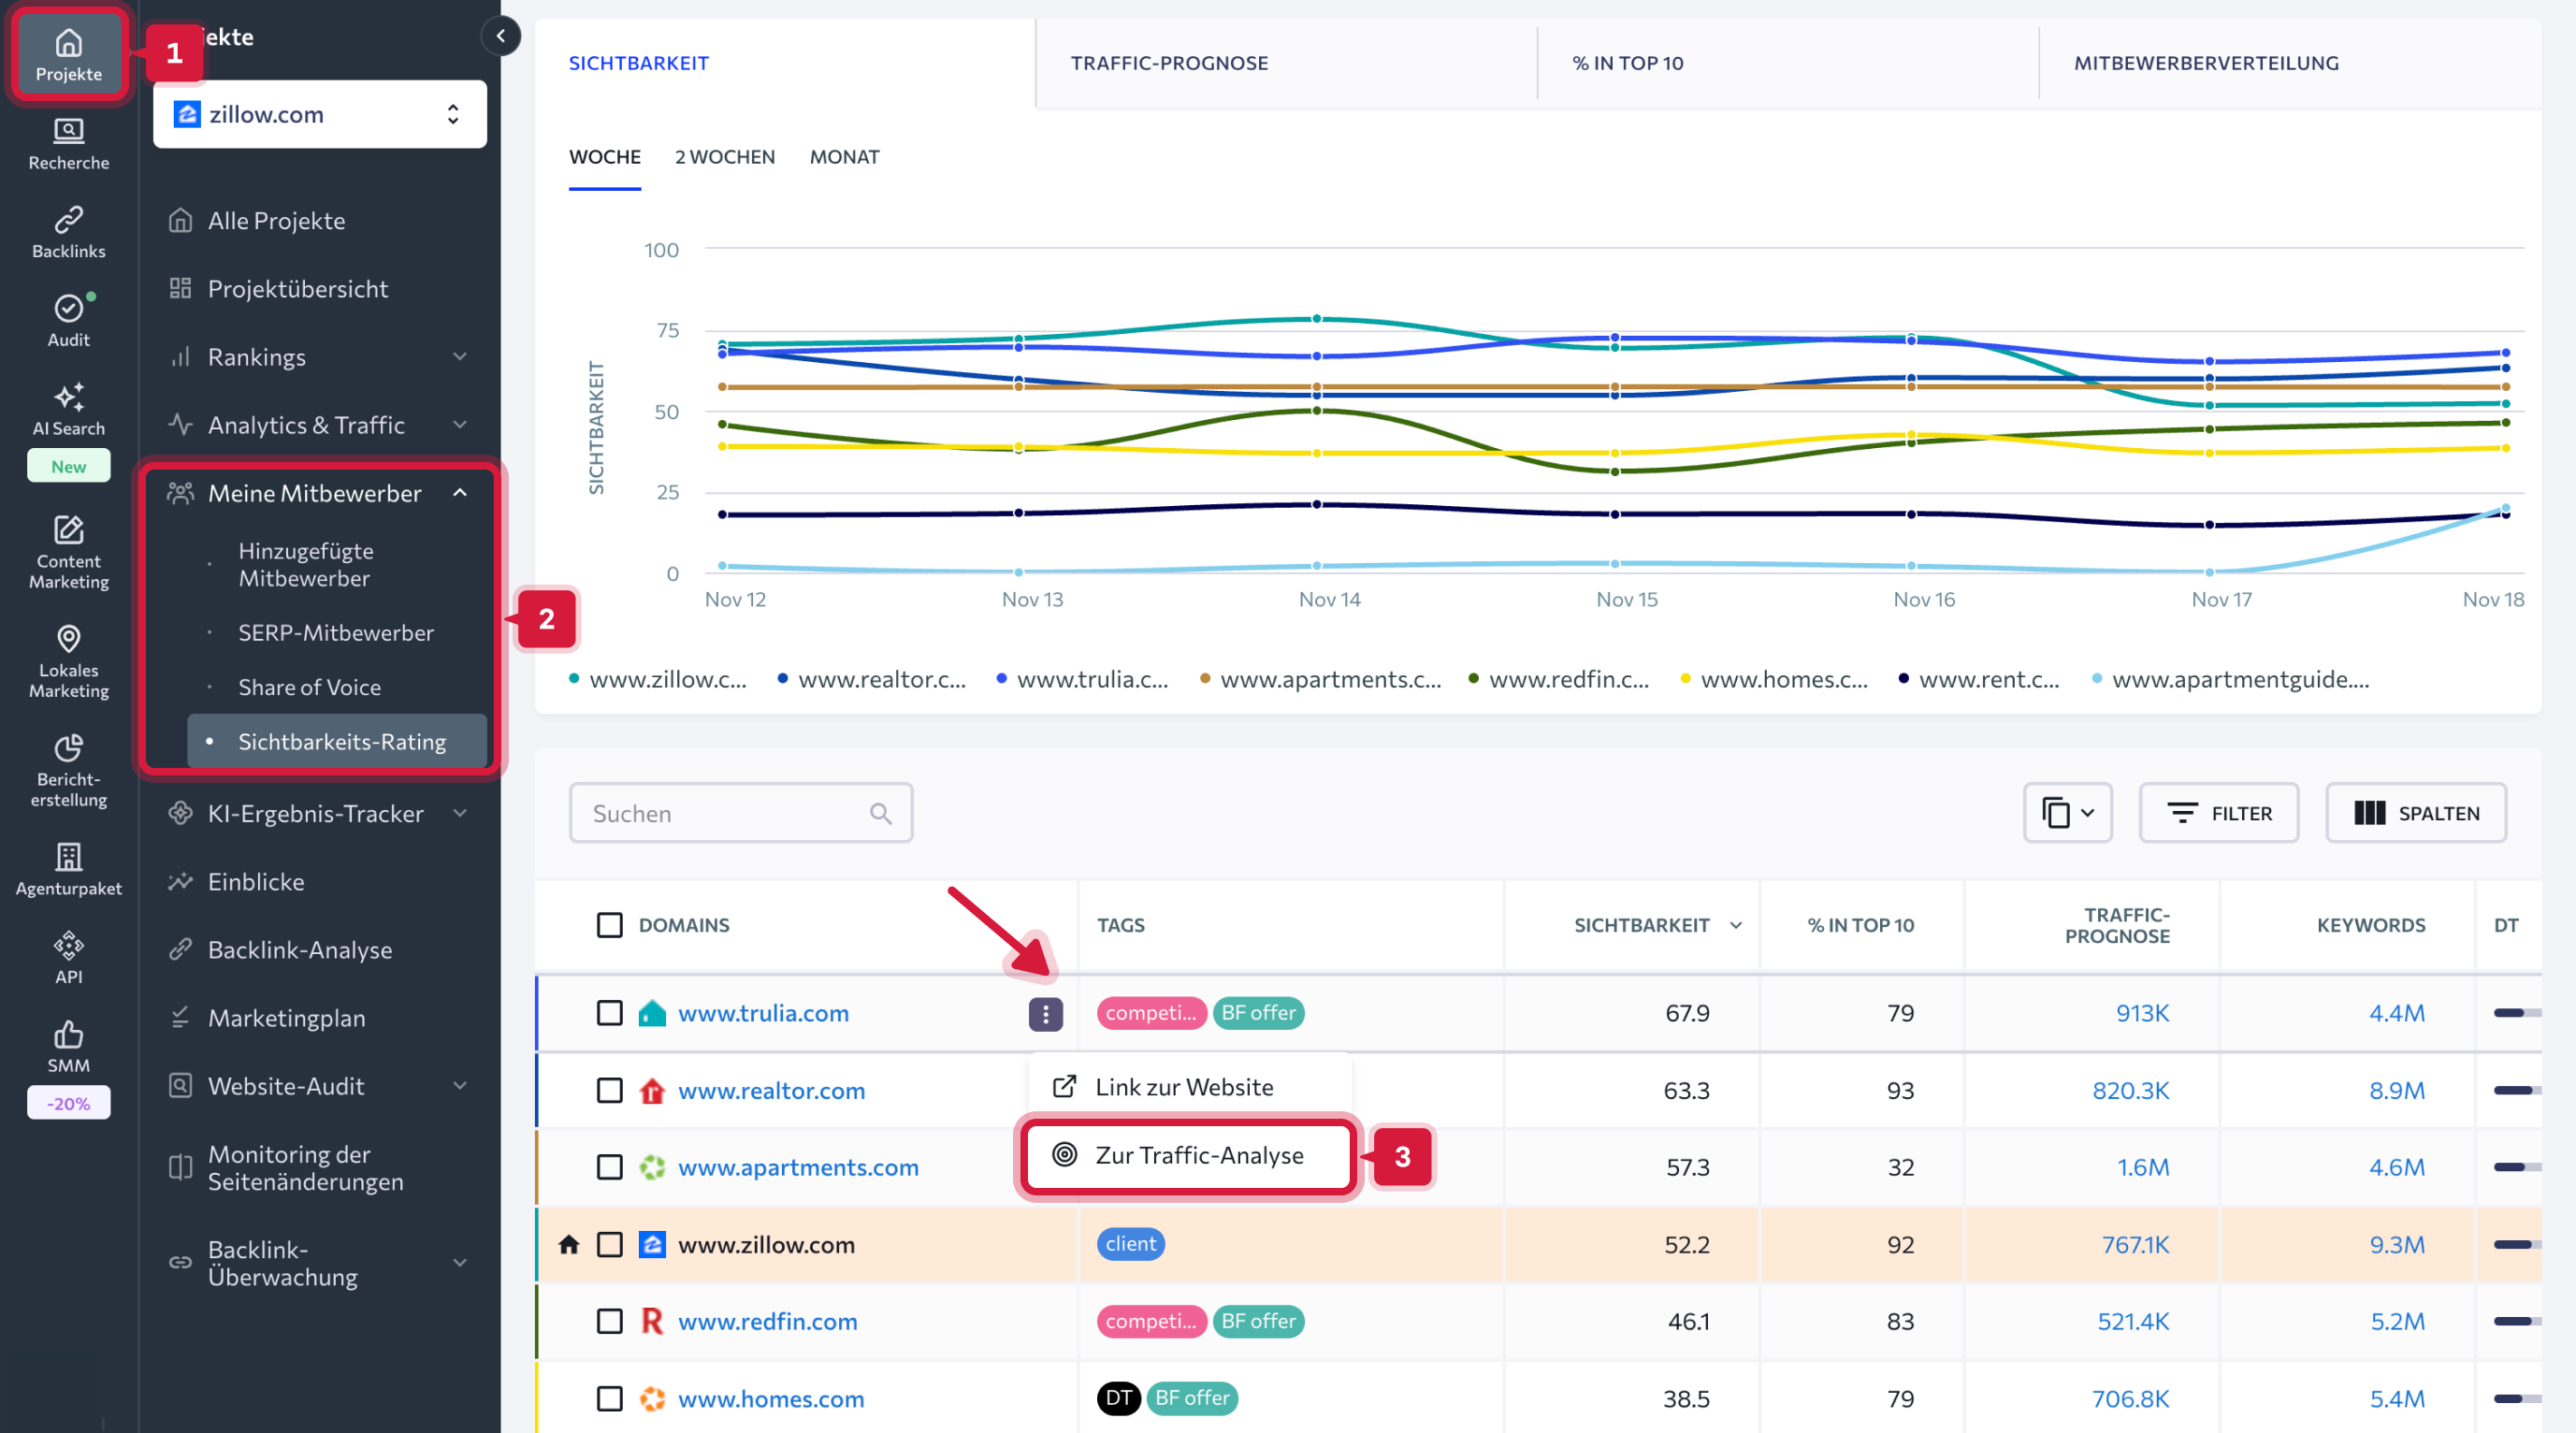Open the zillow.com project selector
This screenshot has height=1433, width=2576.
[319, 114]
